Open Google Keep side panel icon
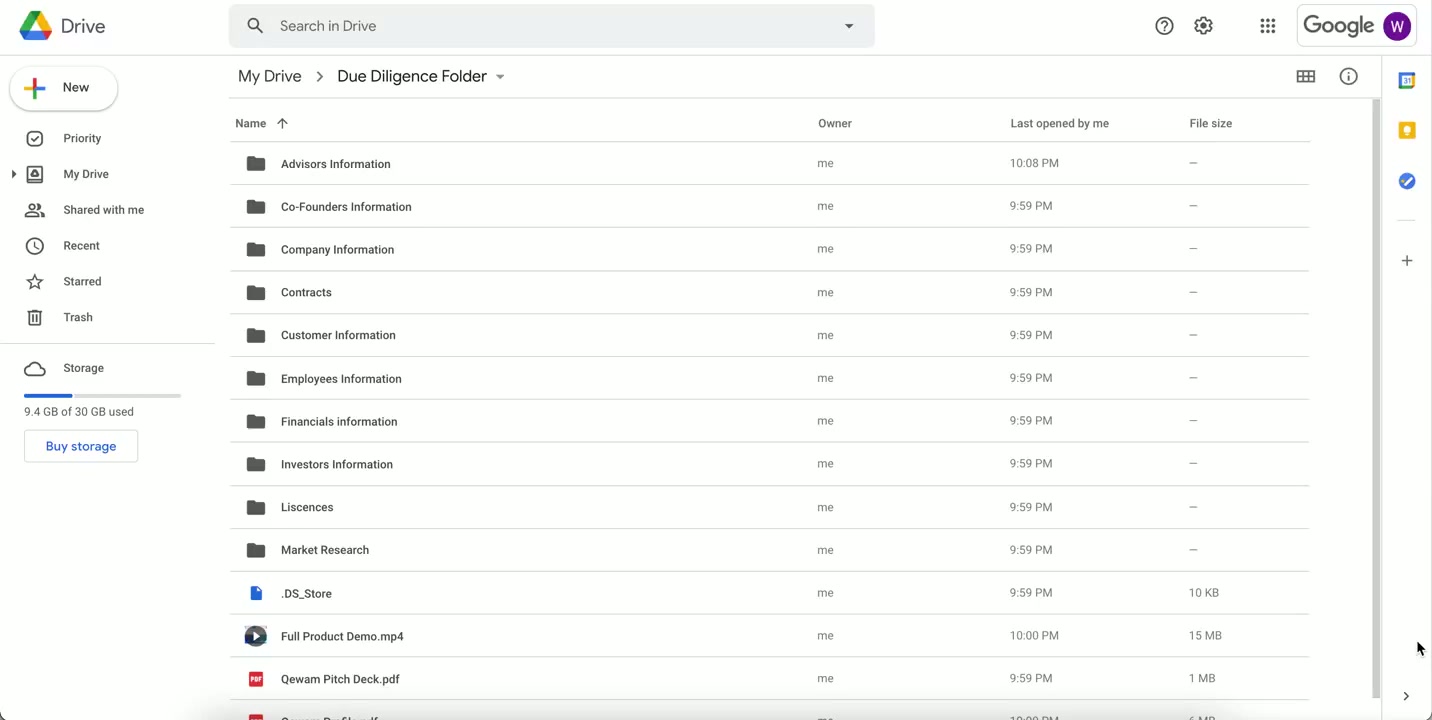 pos(1407,131)
